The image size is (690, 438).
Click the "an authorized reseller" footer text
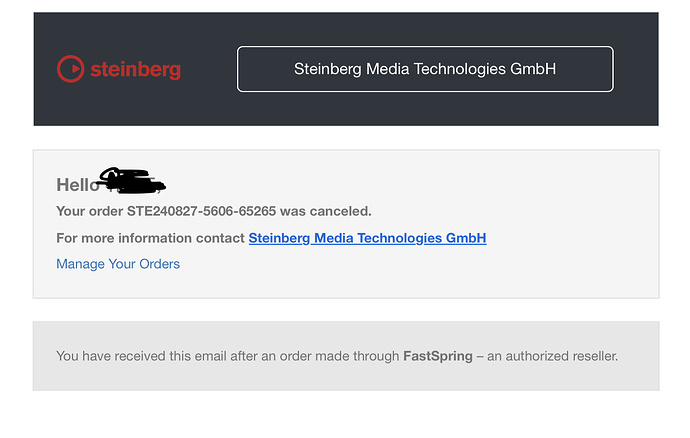554,355
